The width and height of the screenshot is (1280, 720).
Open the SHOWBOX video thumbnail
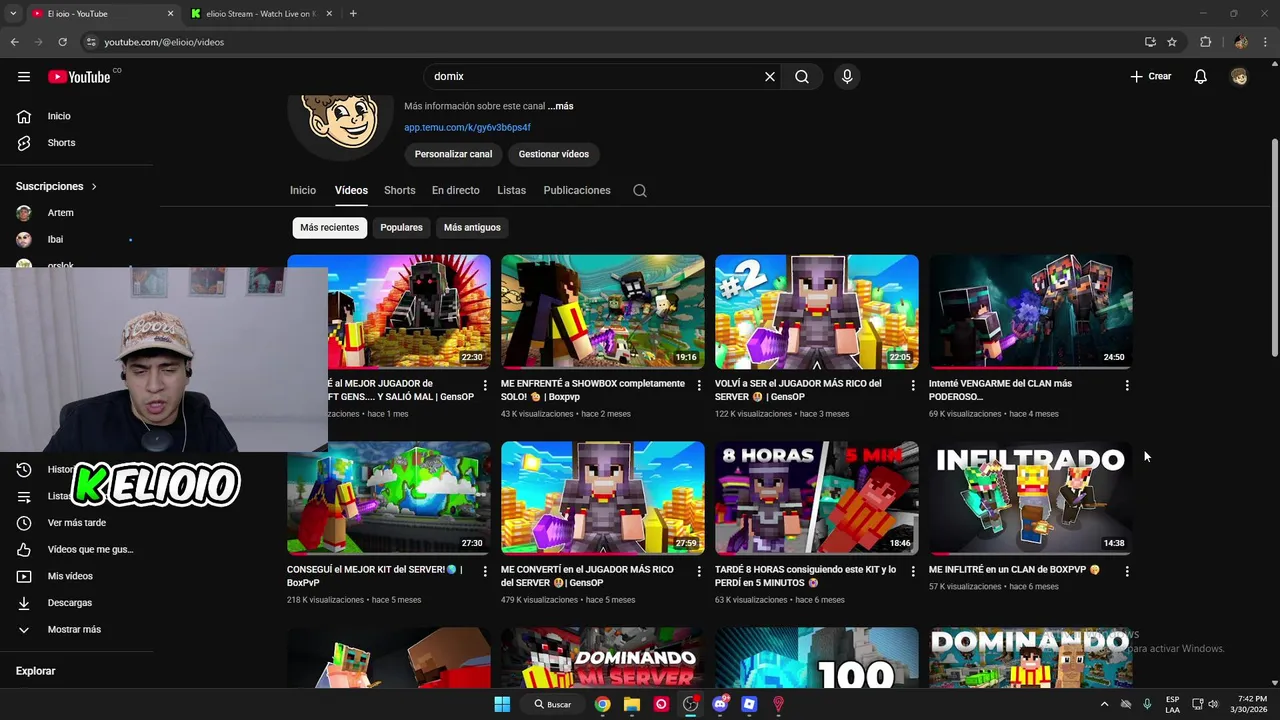click(603, 311)
